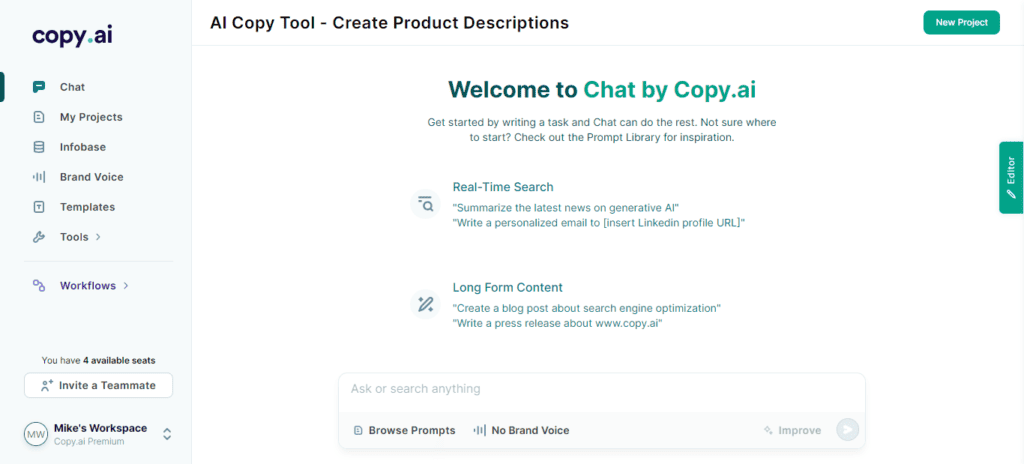Open the Tools menu item
Image resolution: width=1024 pixels, height=464 pixels.
tap(74, 237)
